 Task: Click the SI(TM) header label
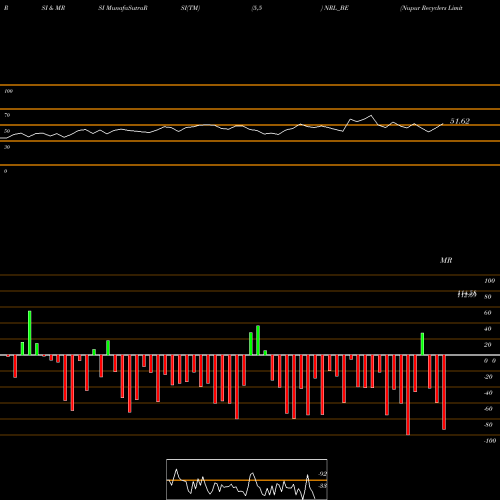[x=190, y=8]
